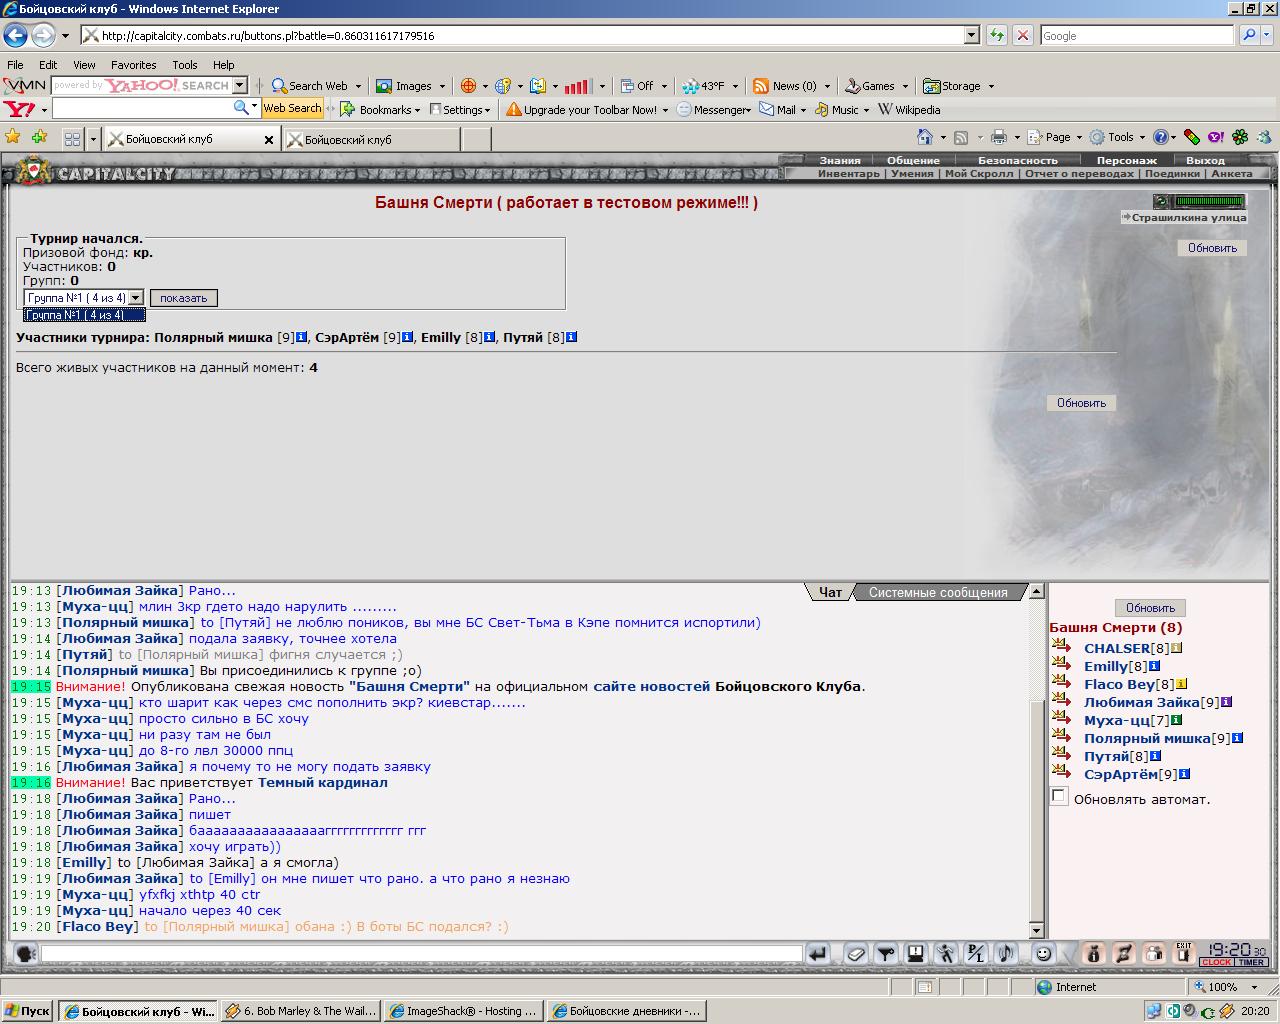Click the EXIT door icon
Screen dimensions: 1280x1024
1184,954
